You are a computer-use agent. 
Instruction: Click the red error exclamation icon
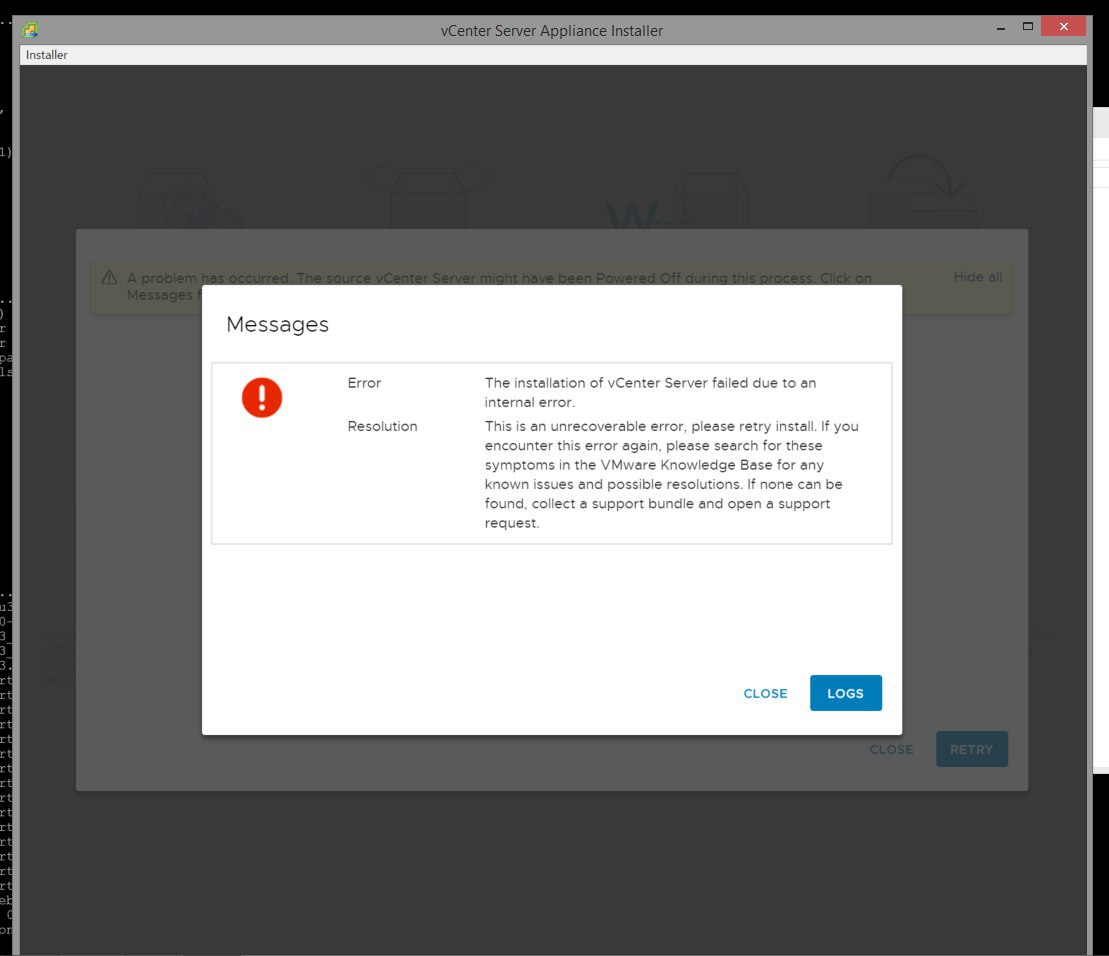point(262,397)
